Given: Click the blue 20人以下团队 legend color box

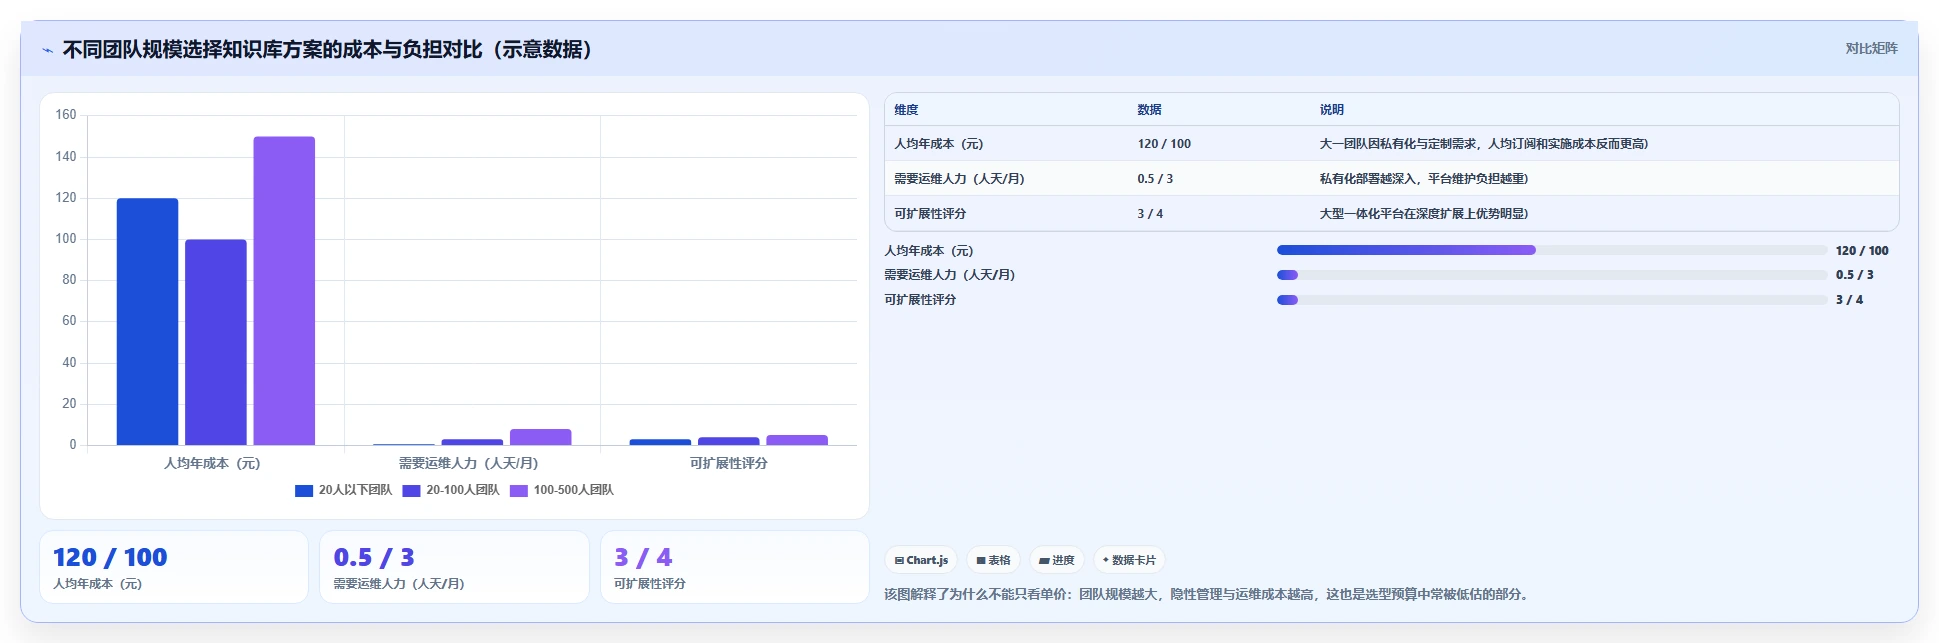Looking at the screenshot, I should (x=304, y=490).
